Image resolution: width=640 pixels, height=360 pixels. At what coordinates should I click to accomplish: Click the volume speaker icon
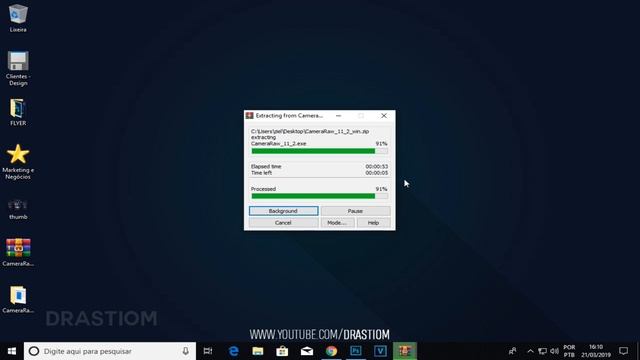tap(554, 351)
